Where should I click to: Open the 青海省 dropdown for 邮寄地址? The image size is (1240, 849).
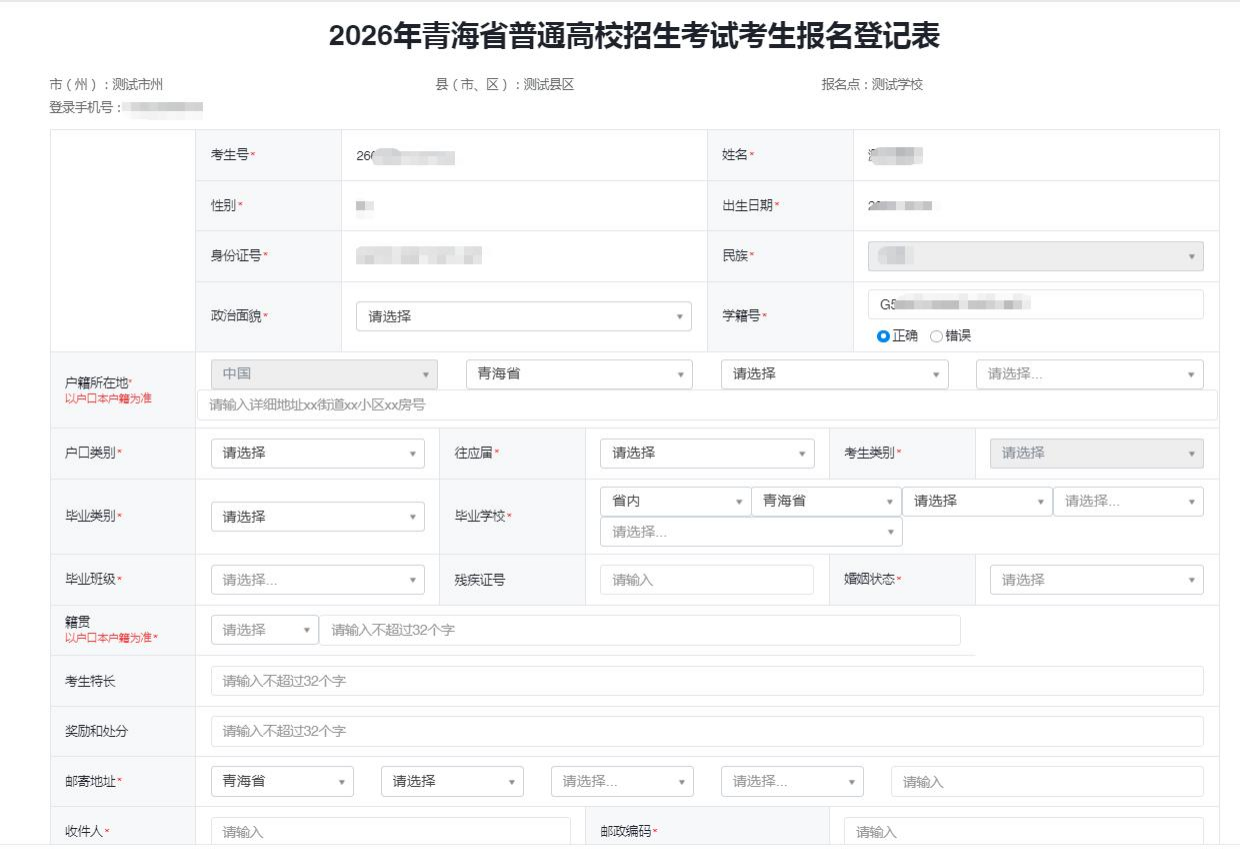[x=282, y=781]
